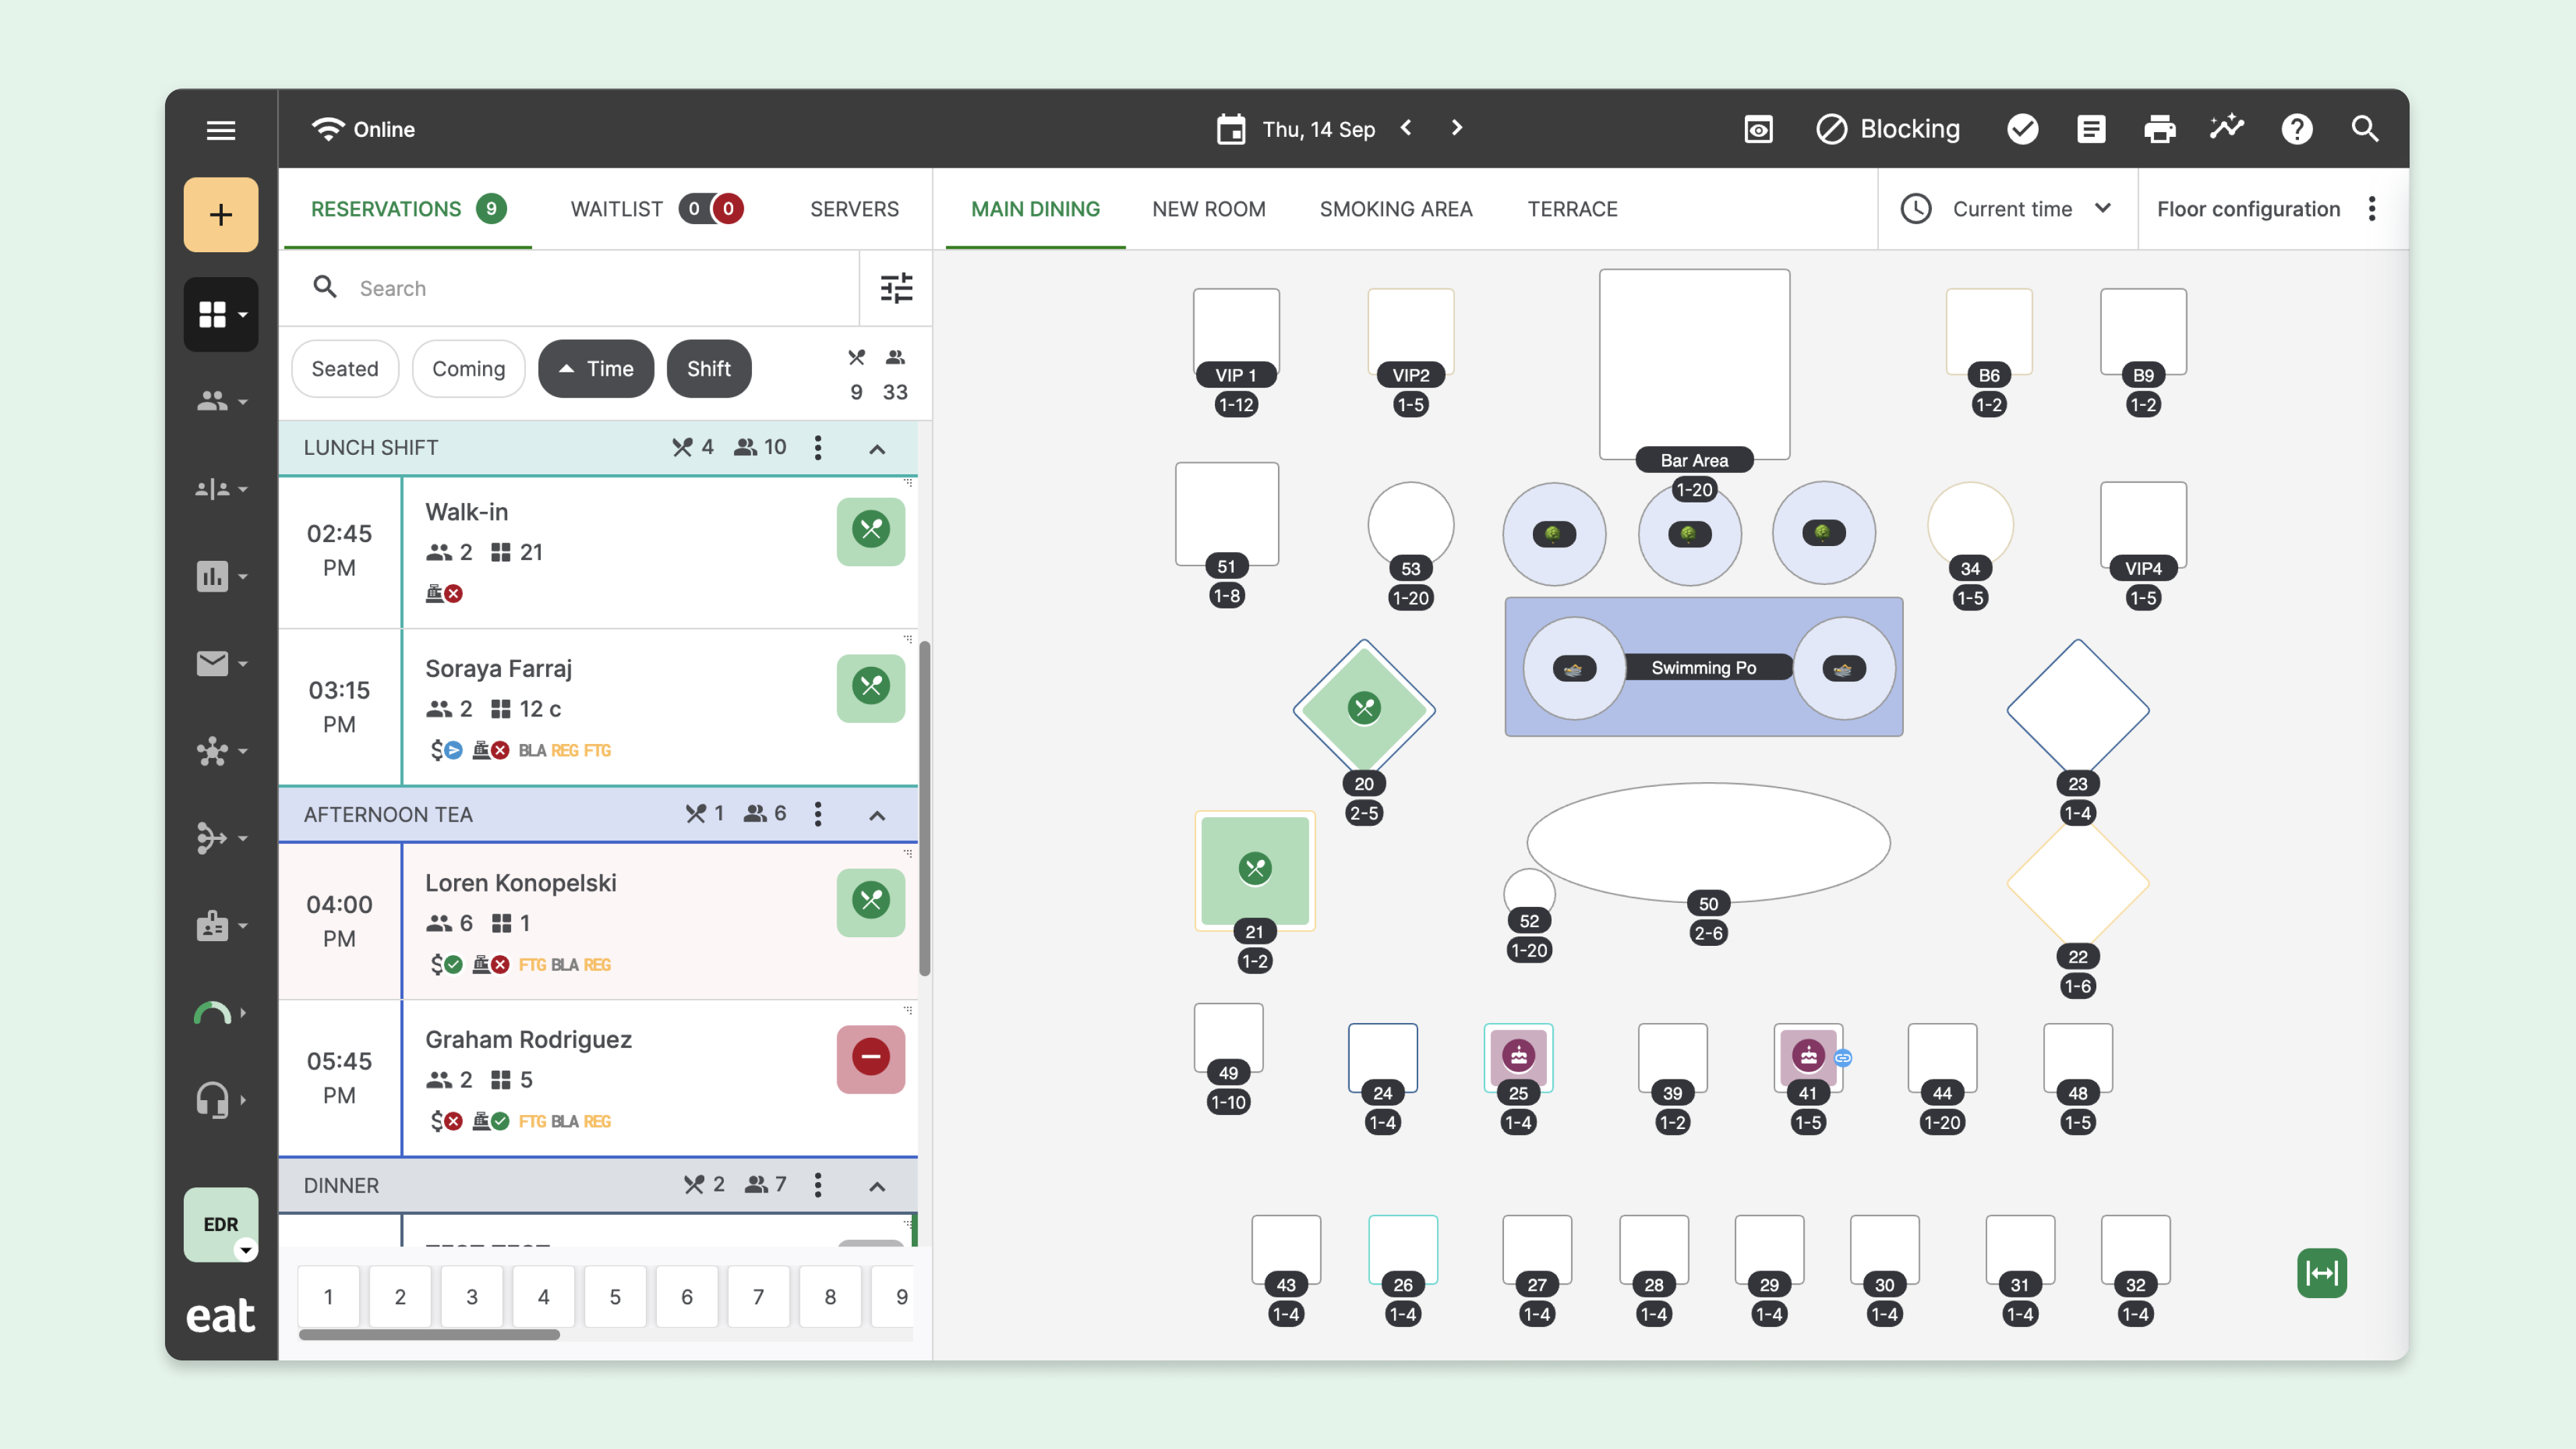Image resolution: width=2576 pixels, height=1449 pixels.
Task: Open the hamburger menu icon
Action: [x=221, y=130]
